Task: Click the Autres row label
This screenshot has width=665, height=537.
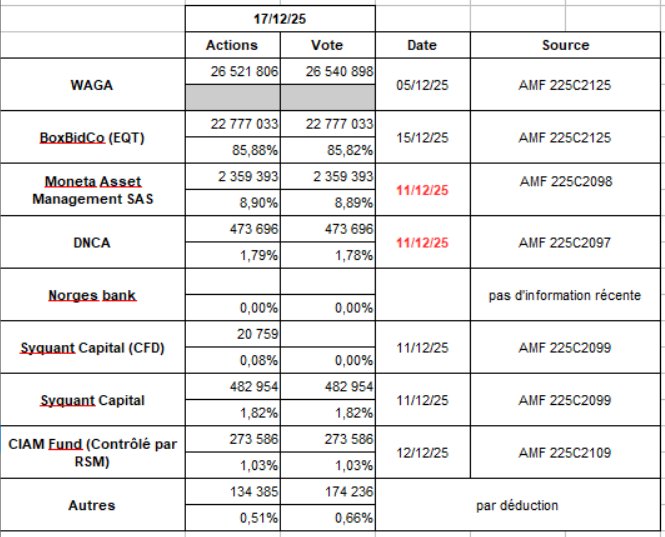Action: (92, 505)
